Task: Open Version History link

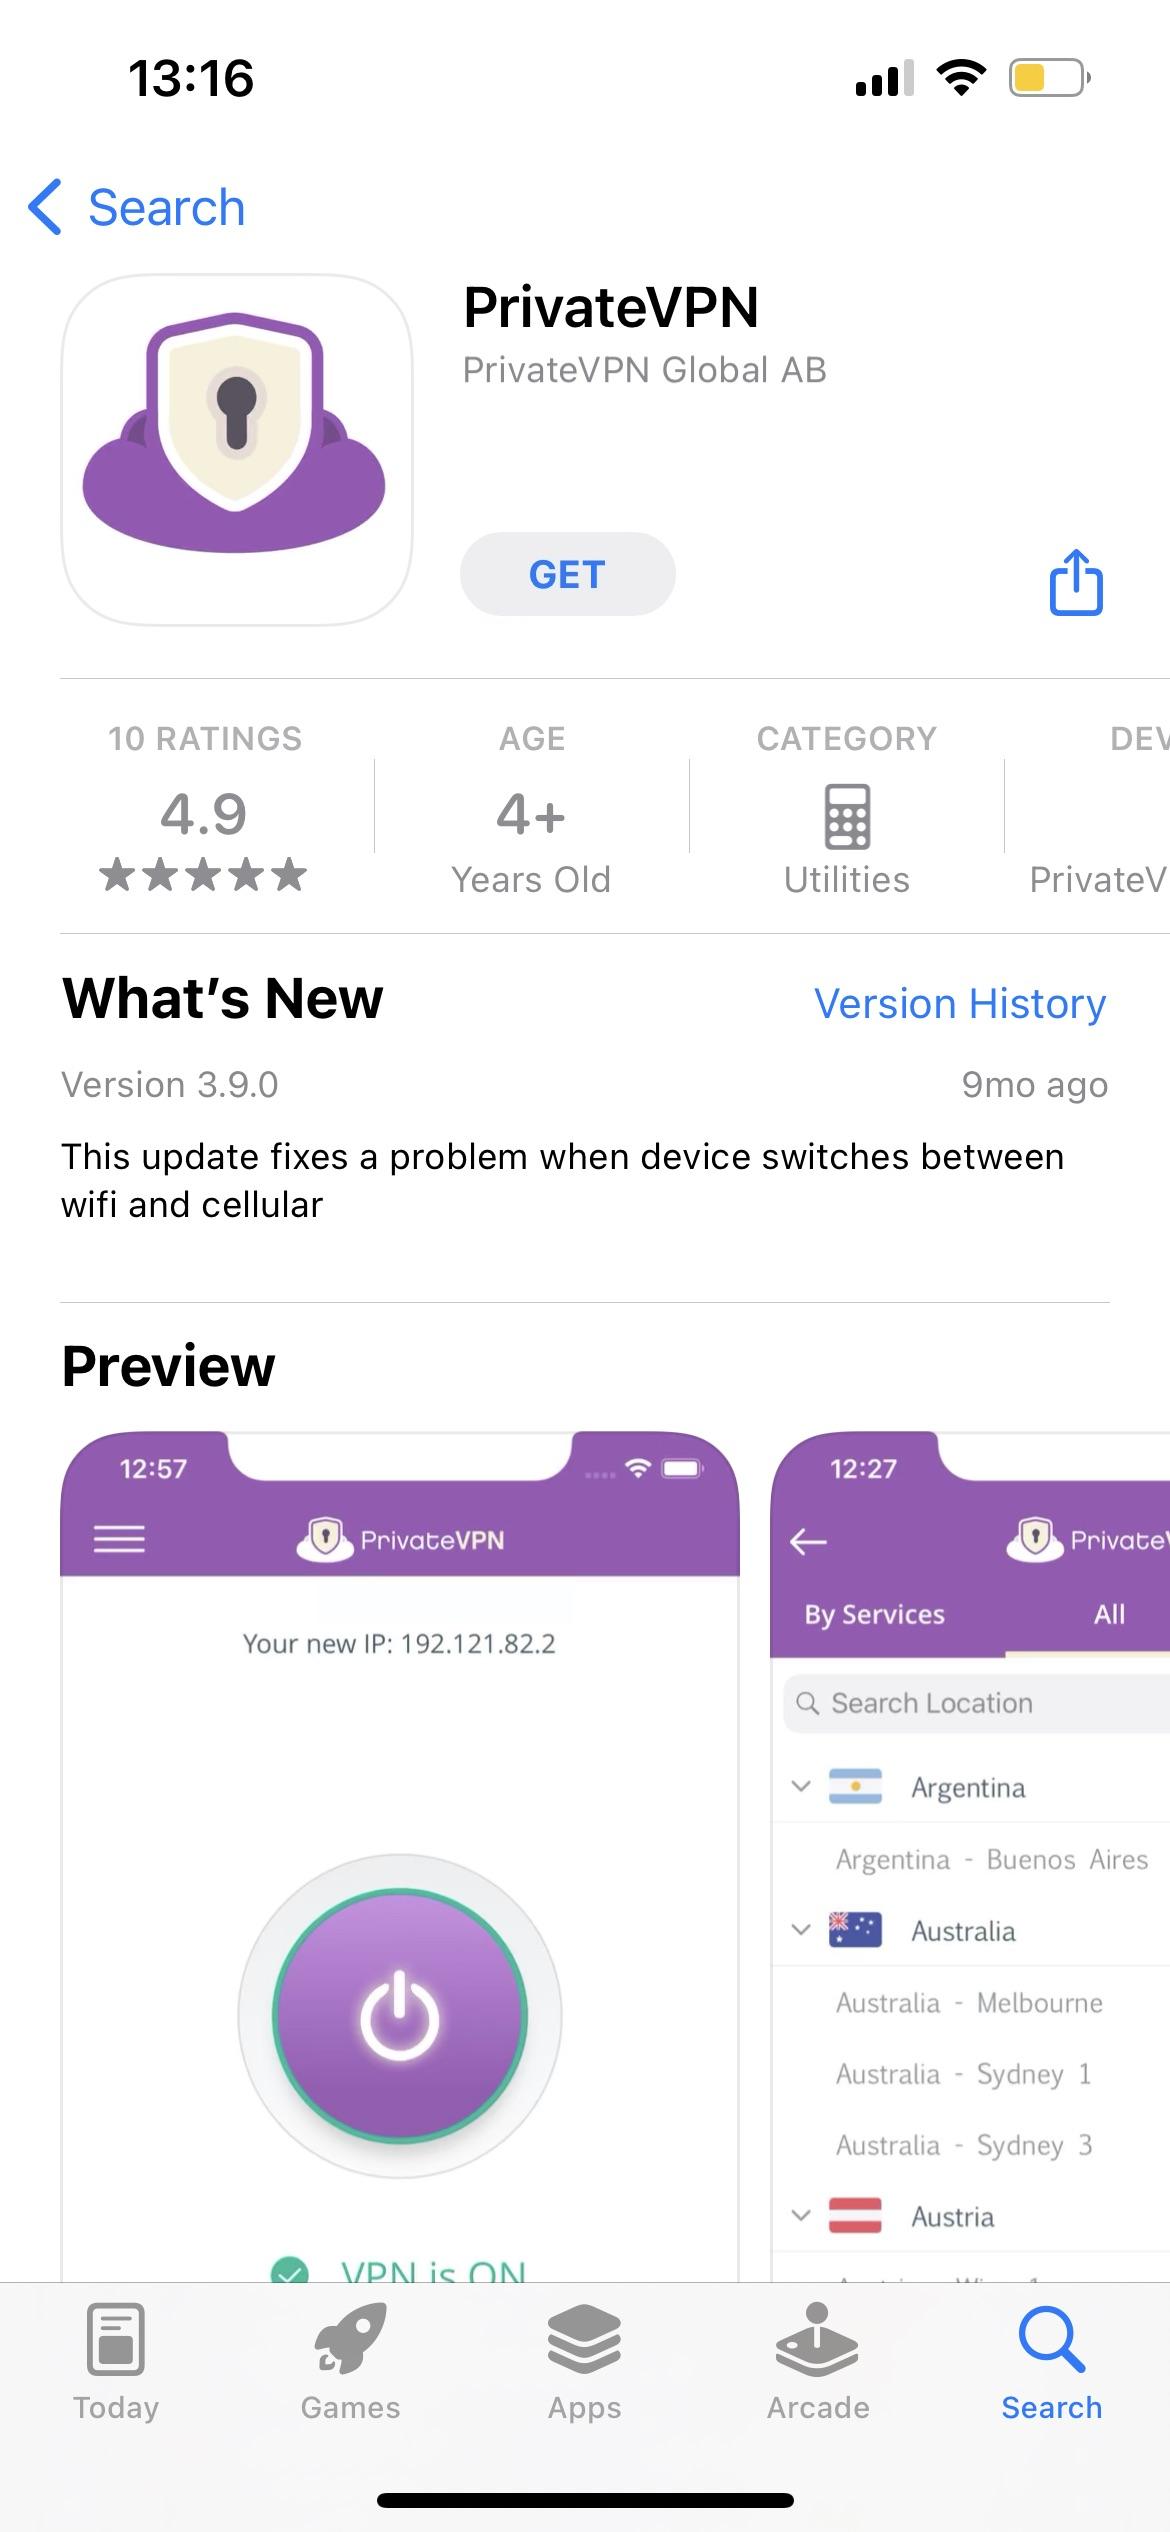Action: (960, 1004)
